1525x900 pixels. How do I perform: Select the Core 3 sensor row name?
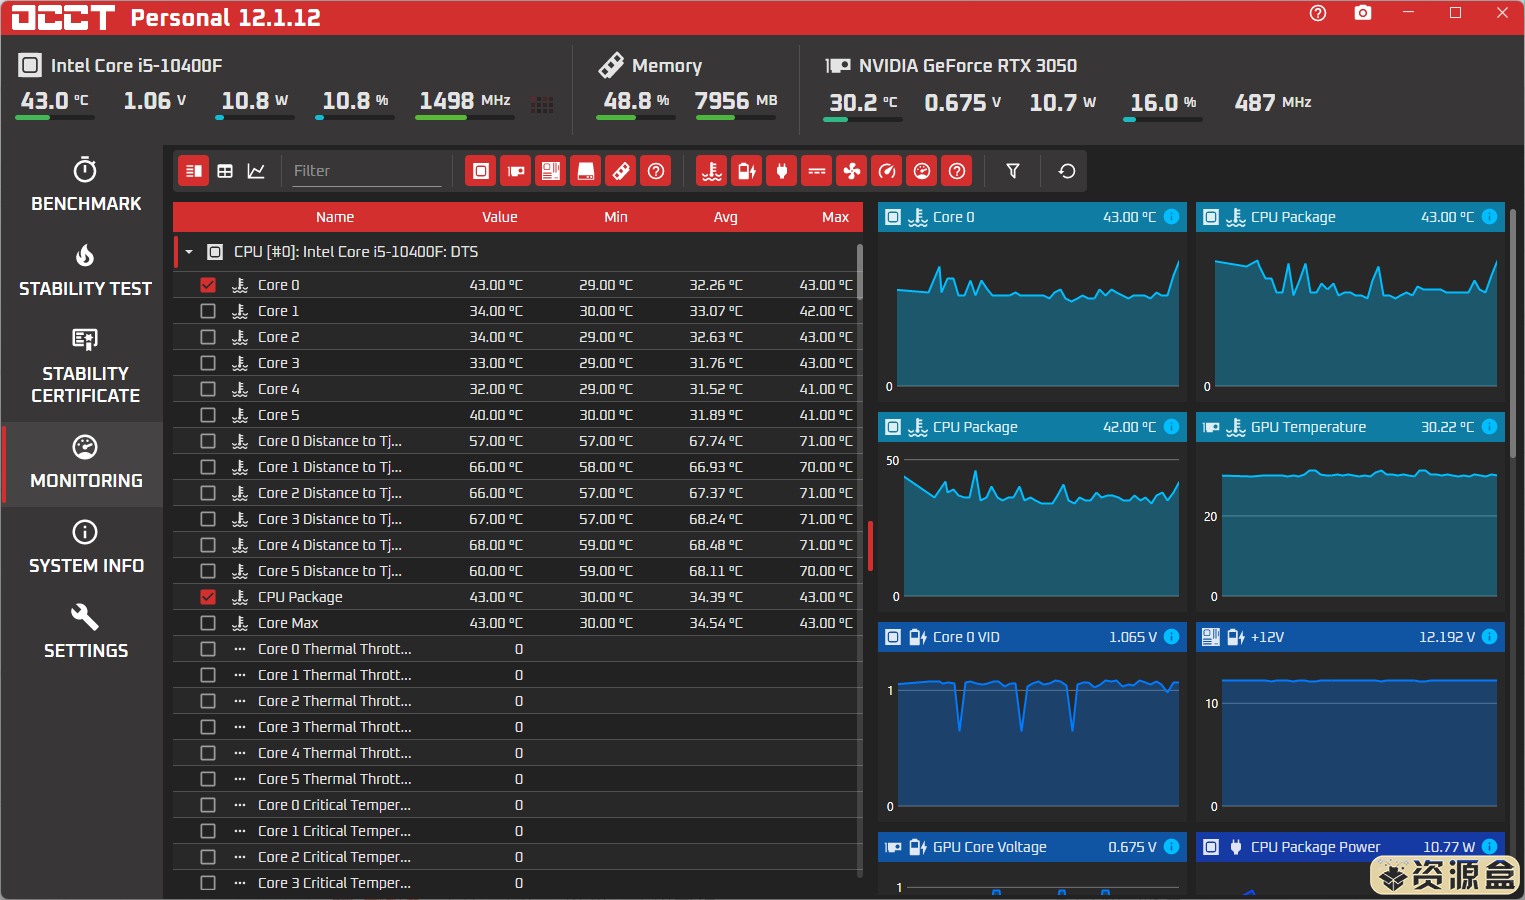pyautogui.click(x=278, y=363)
